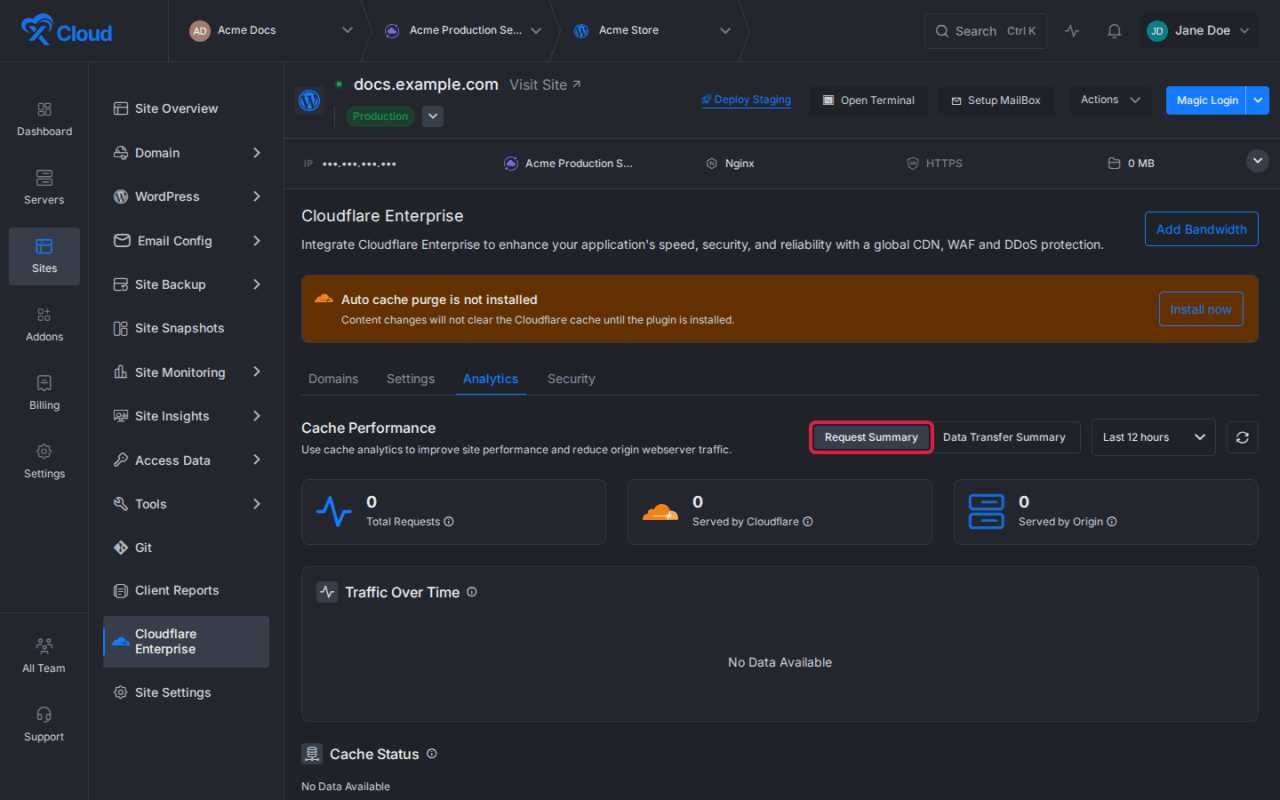1280x800 pixels.
Task: Show info for Cache Status
Action: 432,754
